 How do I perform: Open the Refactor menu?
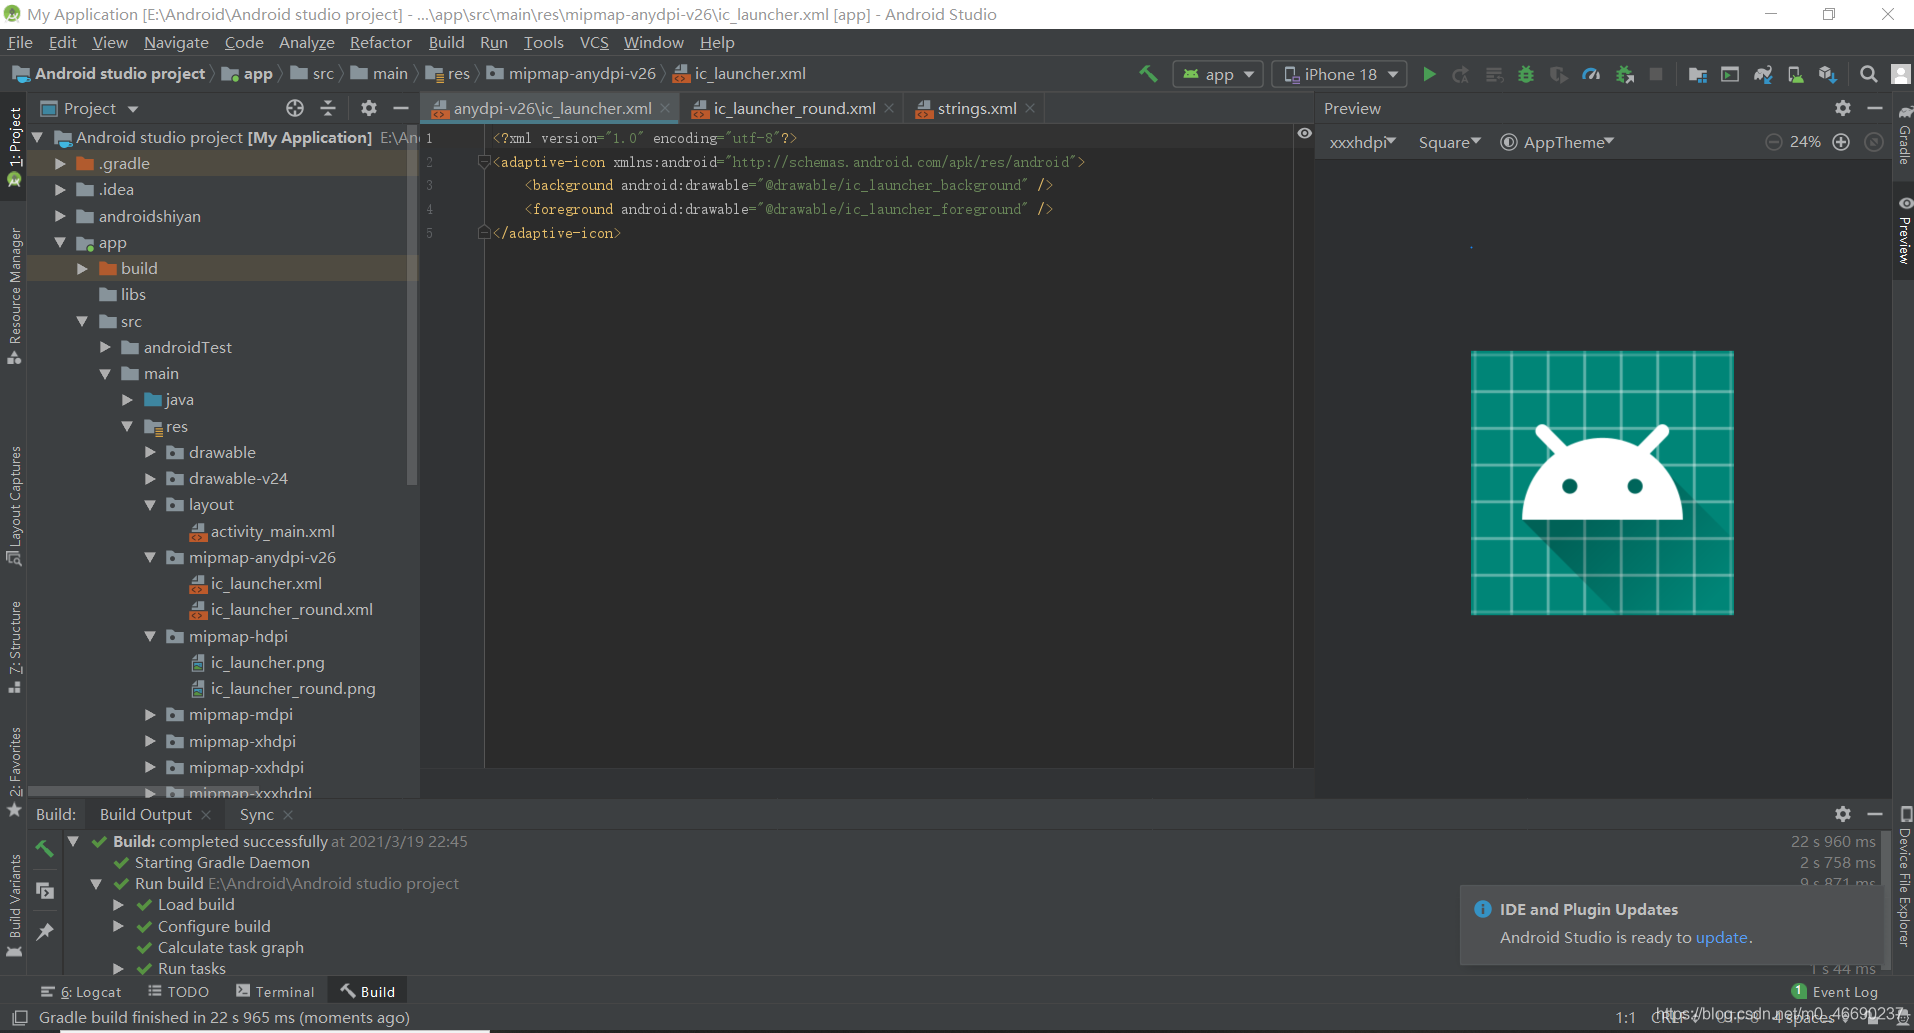(x=380, y=42)
